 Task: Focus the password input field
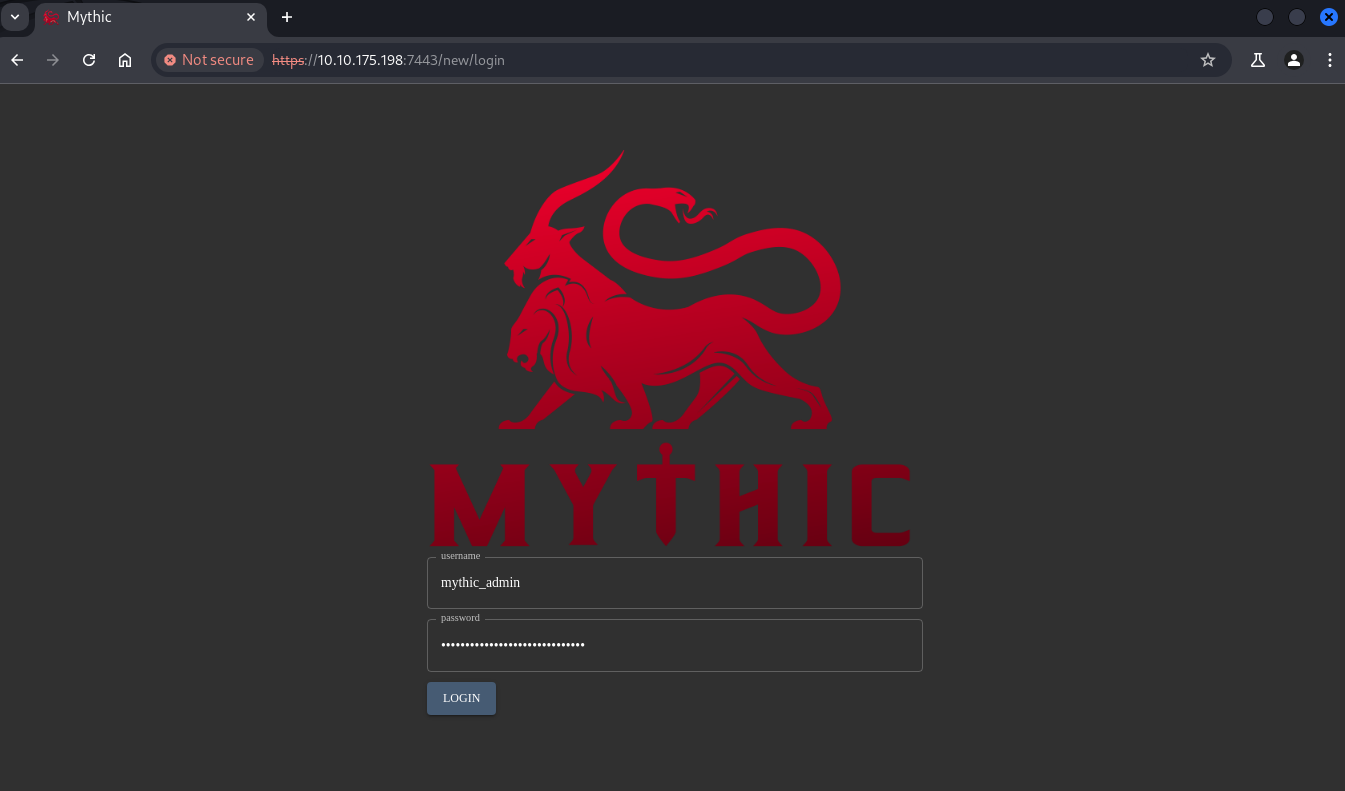[675, 645]
